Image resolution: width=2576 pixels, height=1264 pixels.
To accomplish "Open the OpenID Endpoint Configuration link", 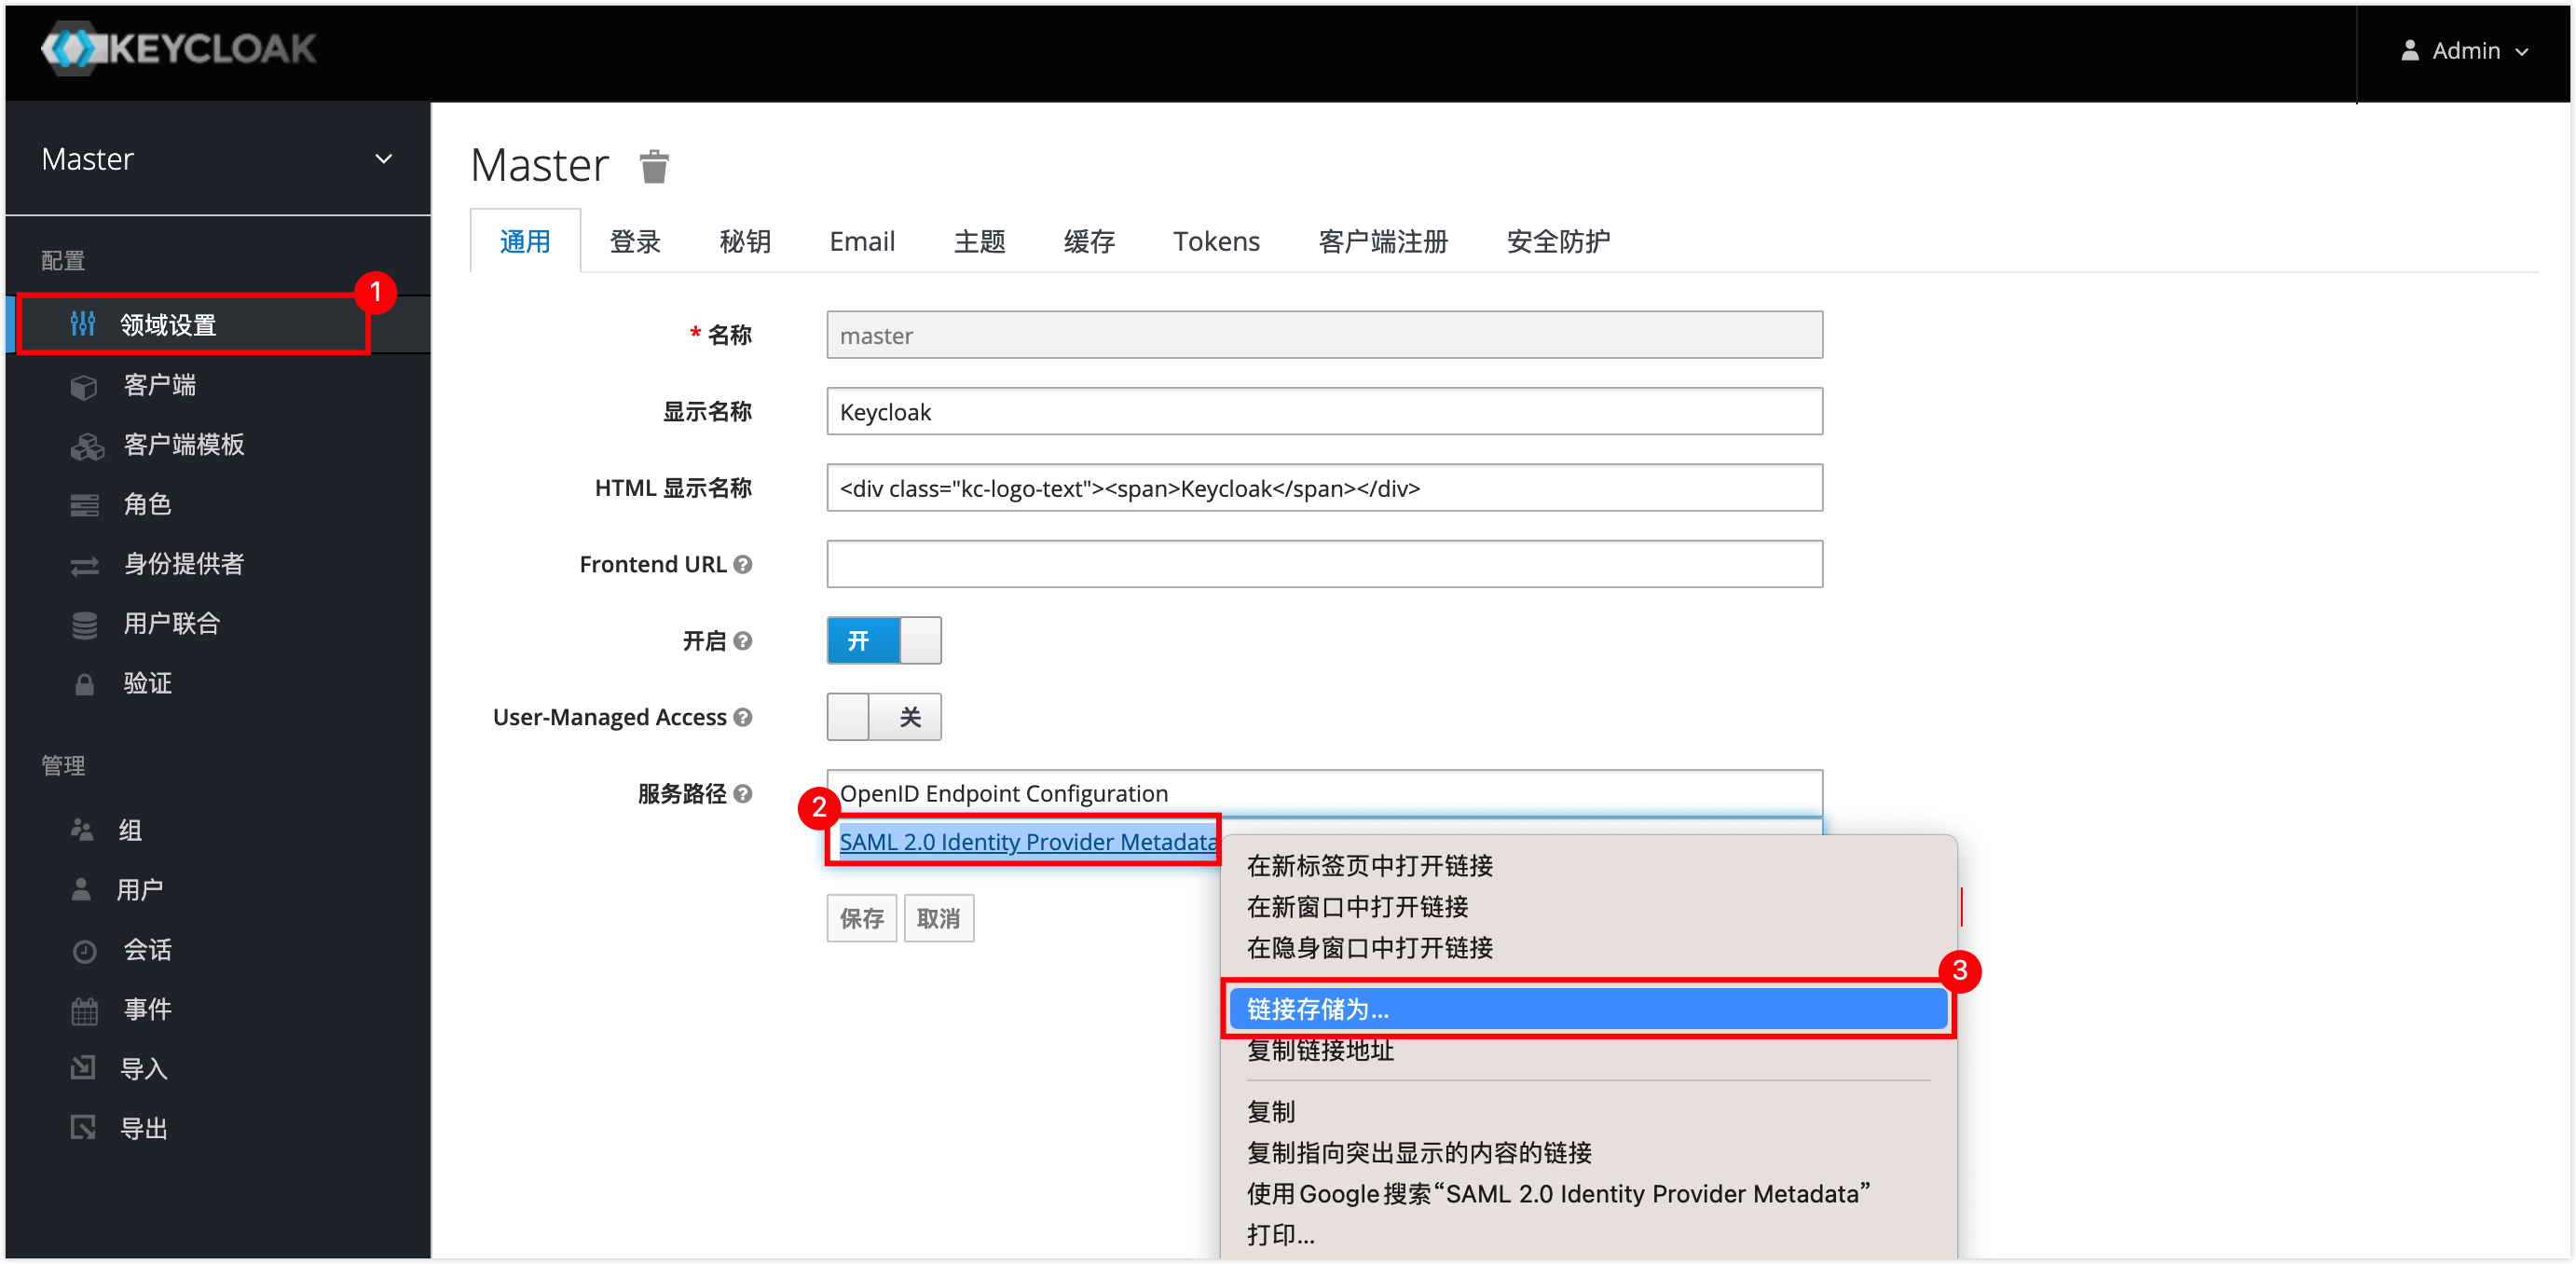I will click(1004, 793).
